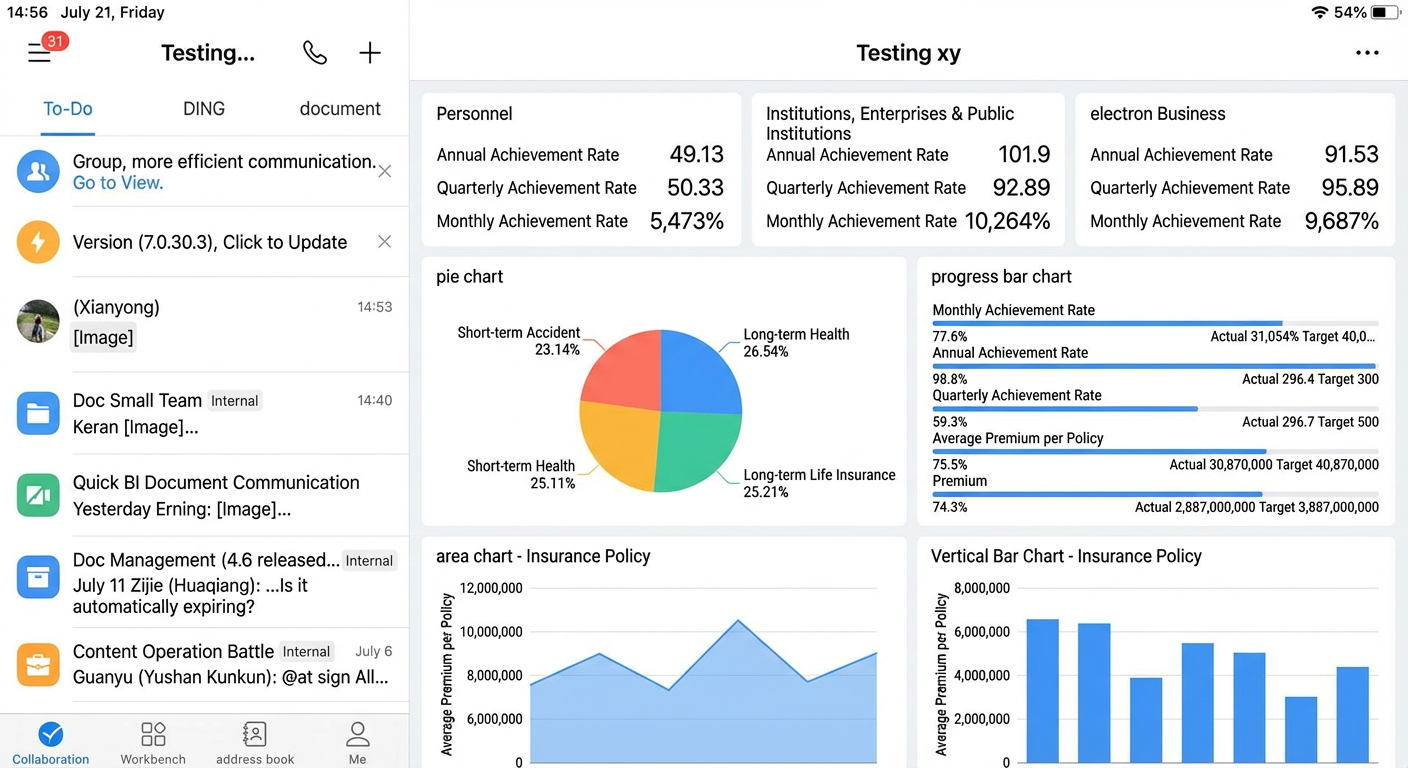Open the Workbench icon in bottom bar
The width and height of the screenshot is (1408, 768).
coord(153,735)
